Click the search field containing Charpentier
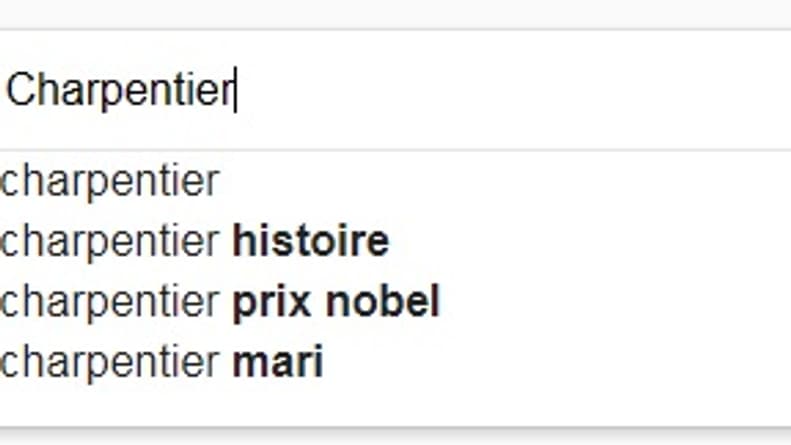Screen dimensions: 791x445 coord(396,90)
